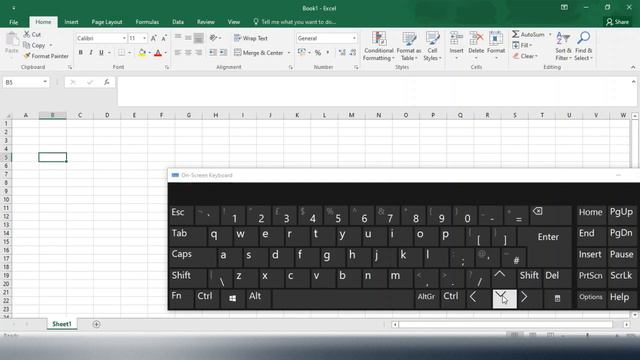Open Cell Styles gallery
Image resolution: width=640 pixels, height=360 pixels.
coord(432,46)
